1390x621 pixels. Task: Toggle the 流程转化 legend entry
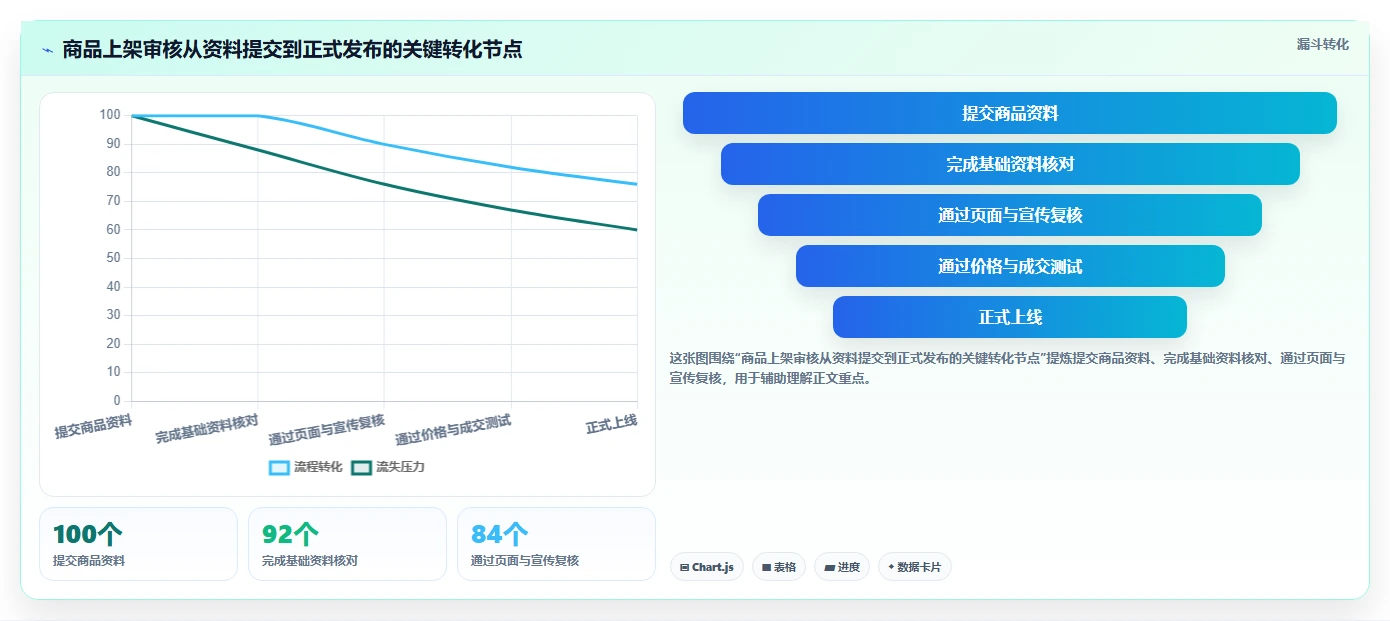(x=306, y=467)
